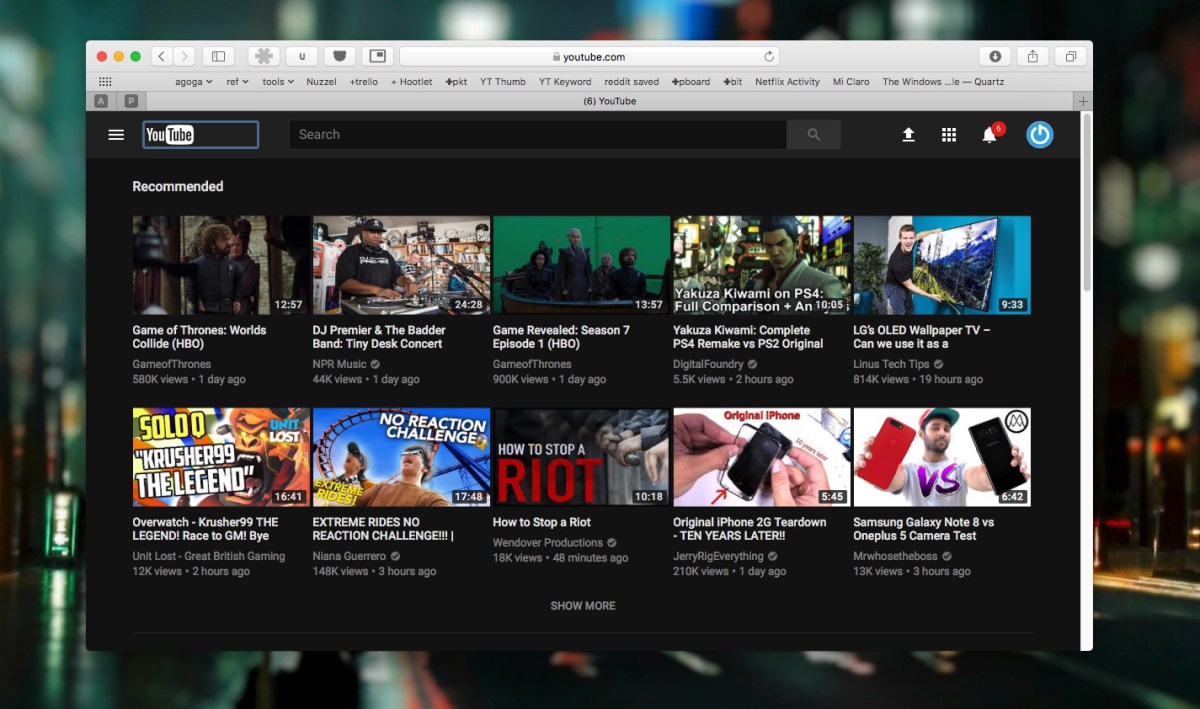Open the Niana Guerrero channel link

click(349, 557)
